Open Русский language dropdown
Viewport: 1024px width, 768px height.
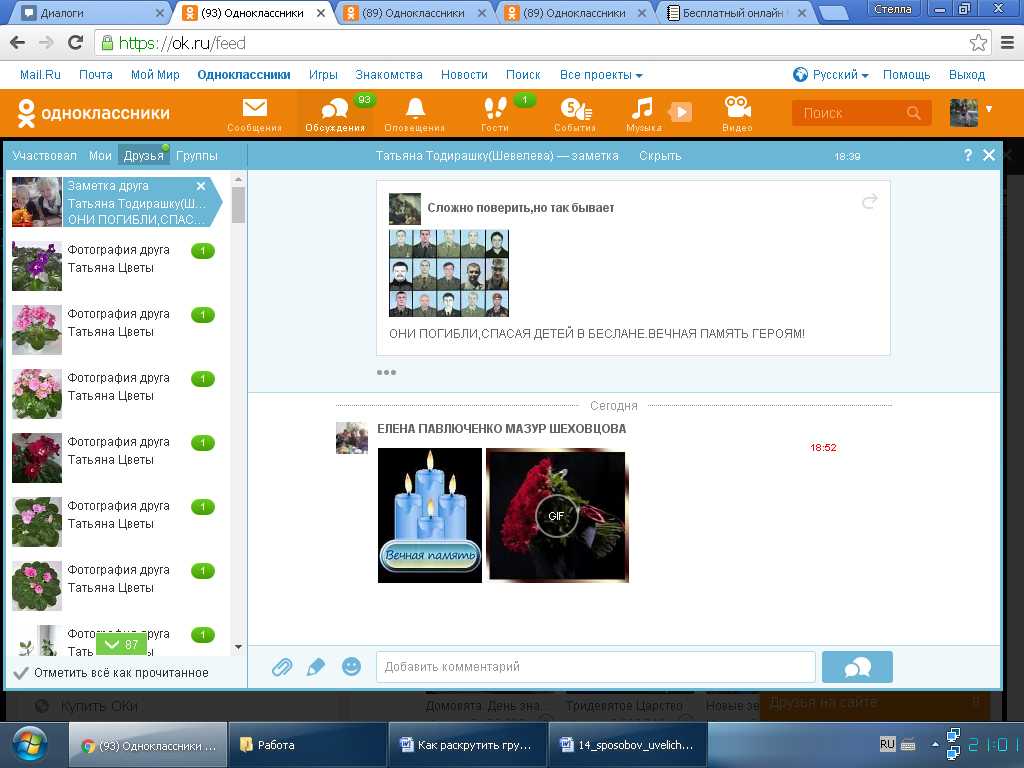point(831,75)
